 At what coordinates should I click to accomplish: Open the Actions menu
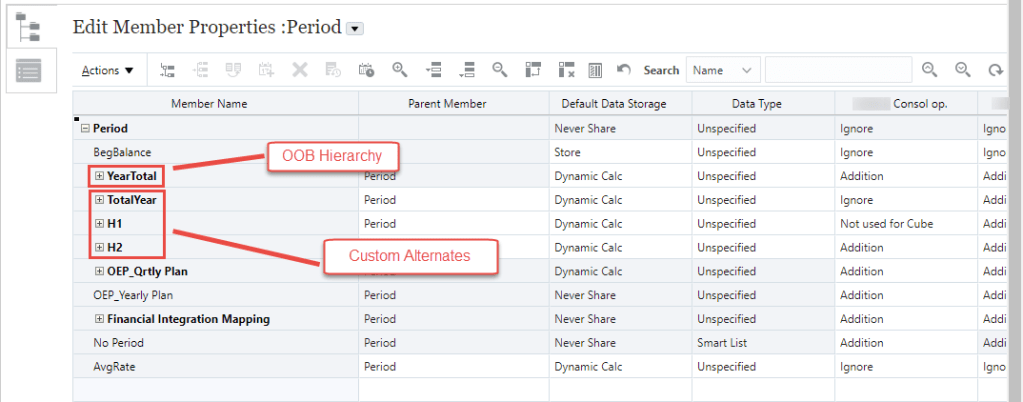click(x=107, y=70)
